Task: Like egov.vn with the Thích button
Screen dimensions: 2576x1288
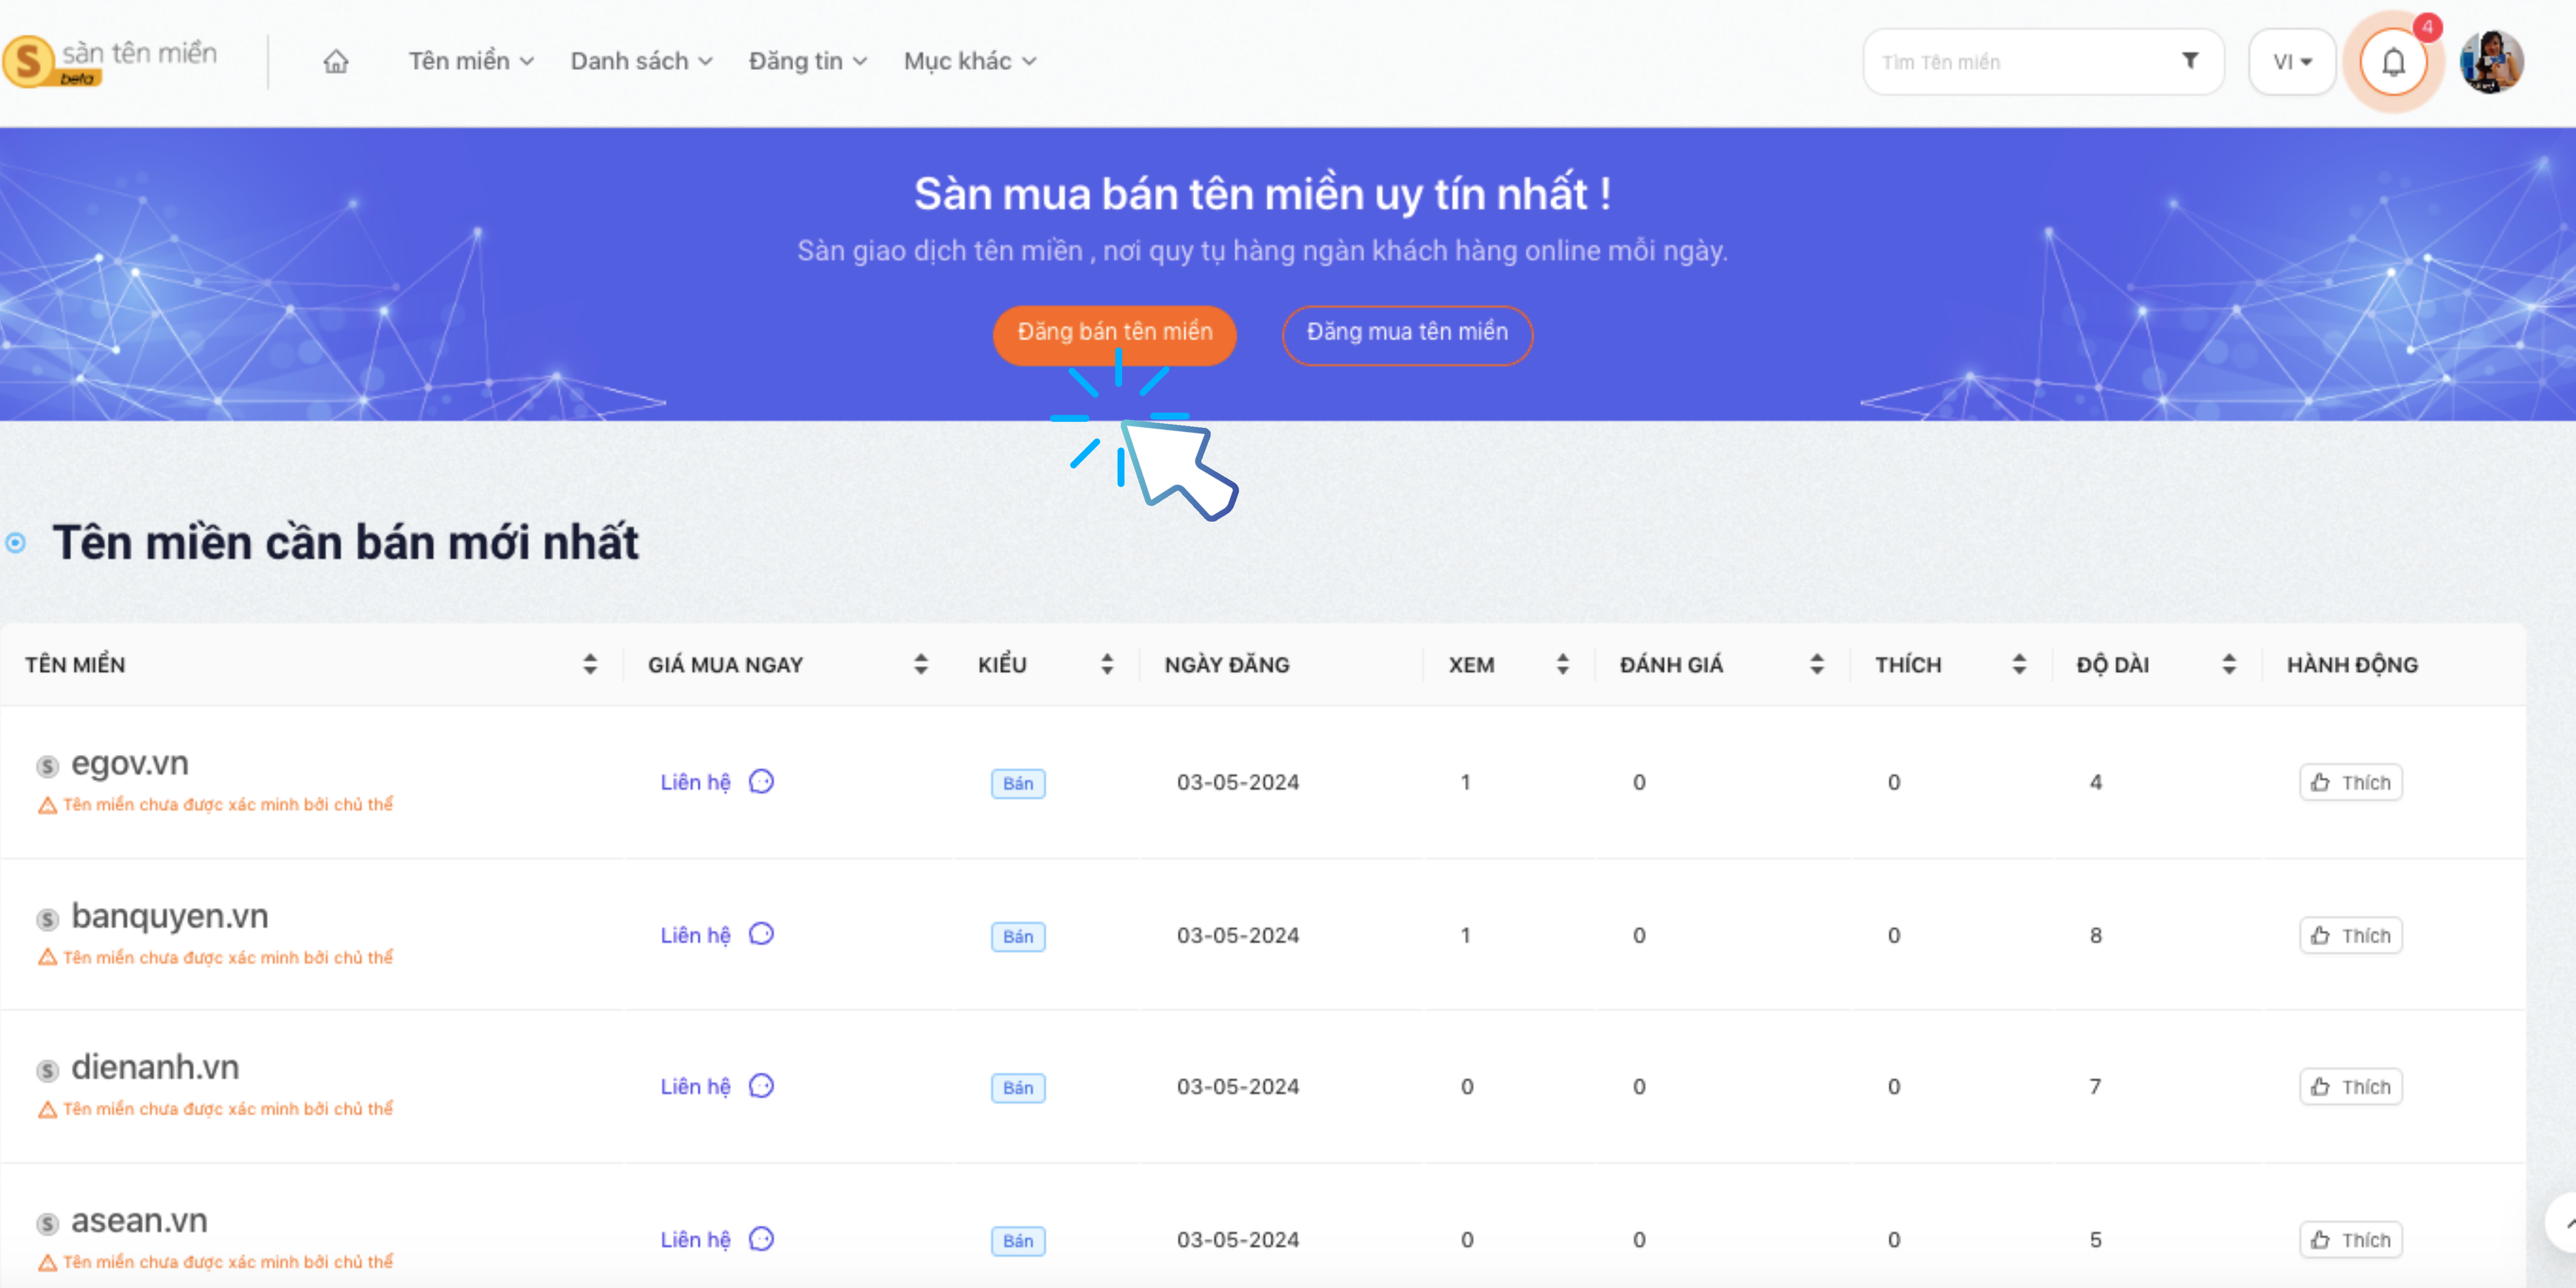Action: coord(2351,782)
